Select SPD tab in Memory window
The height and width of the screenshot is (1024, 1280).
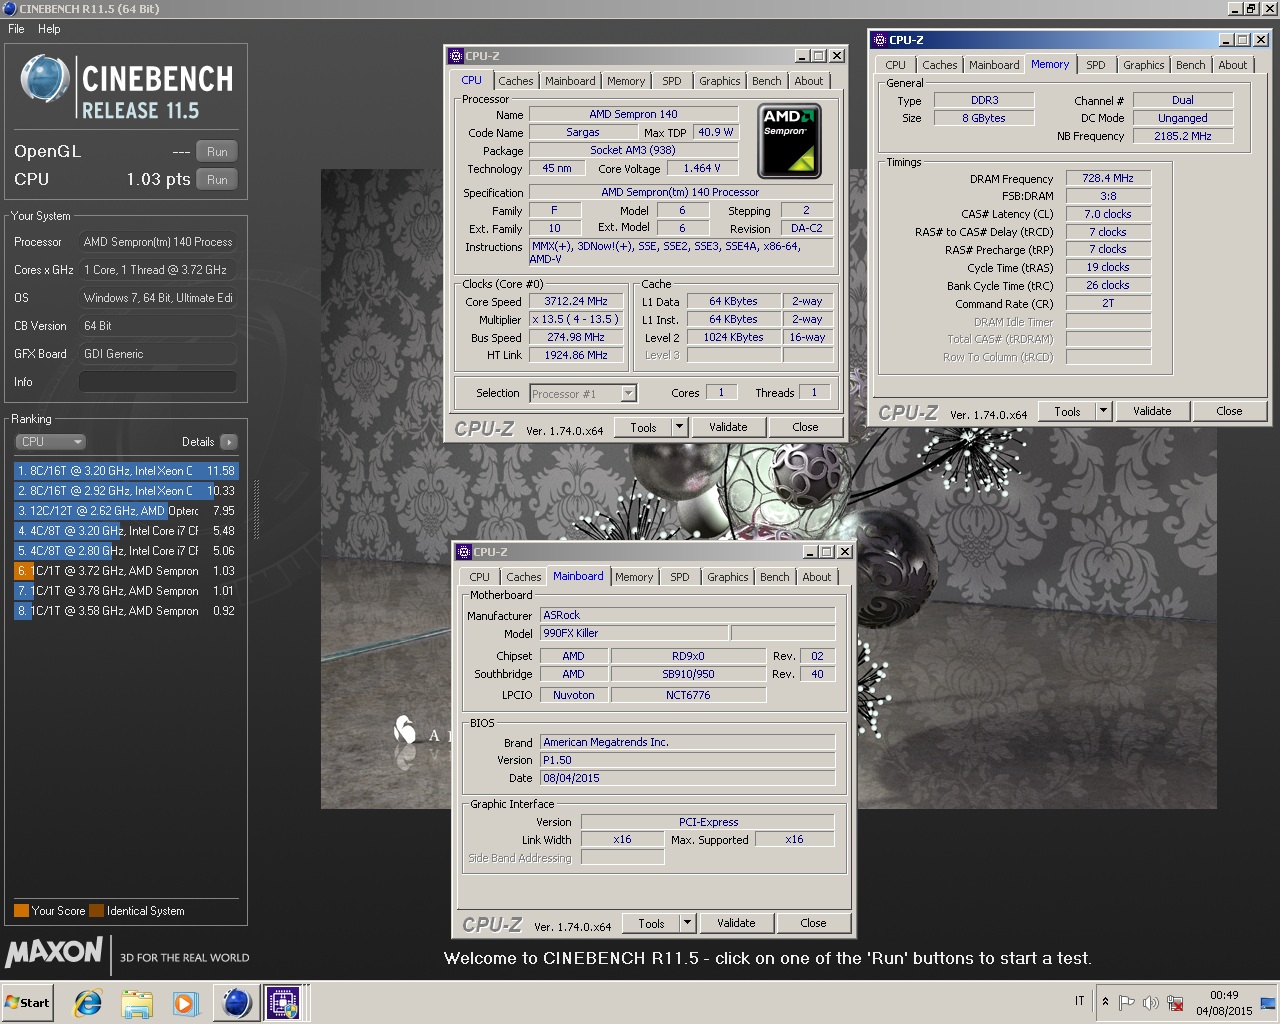click(1096, 65)
